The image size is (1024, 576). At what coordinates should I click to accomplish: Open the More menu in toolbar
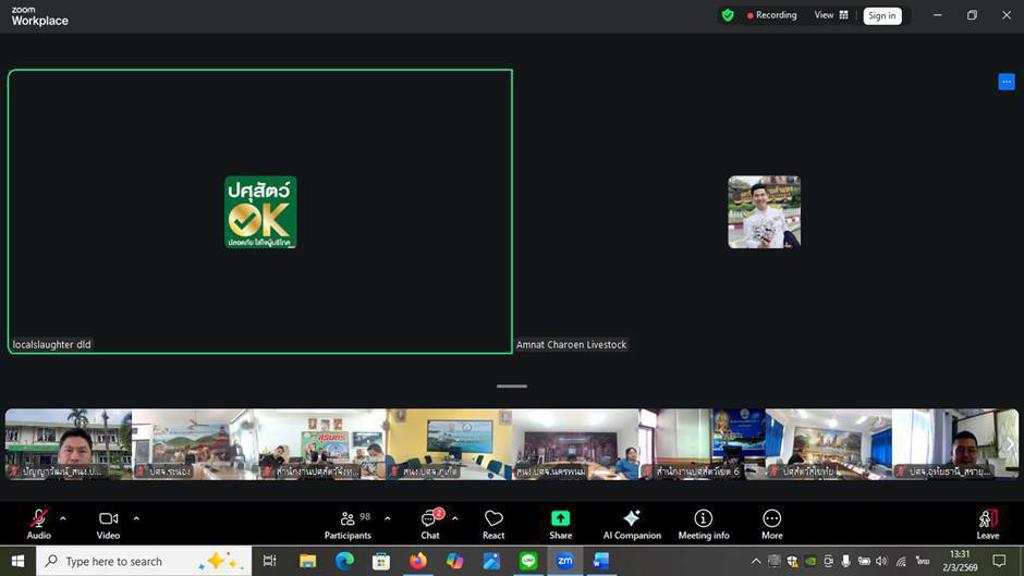tap(771, 522)
